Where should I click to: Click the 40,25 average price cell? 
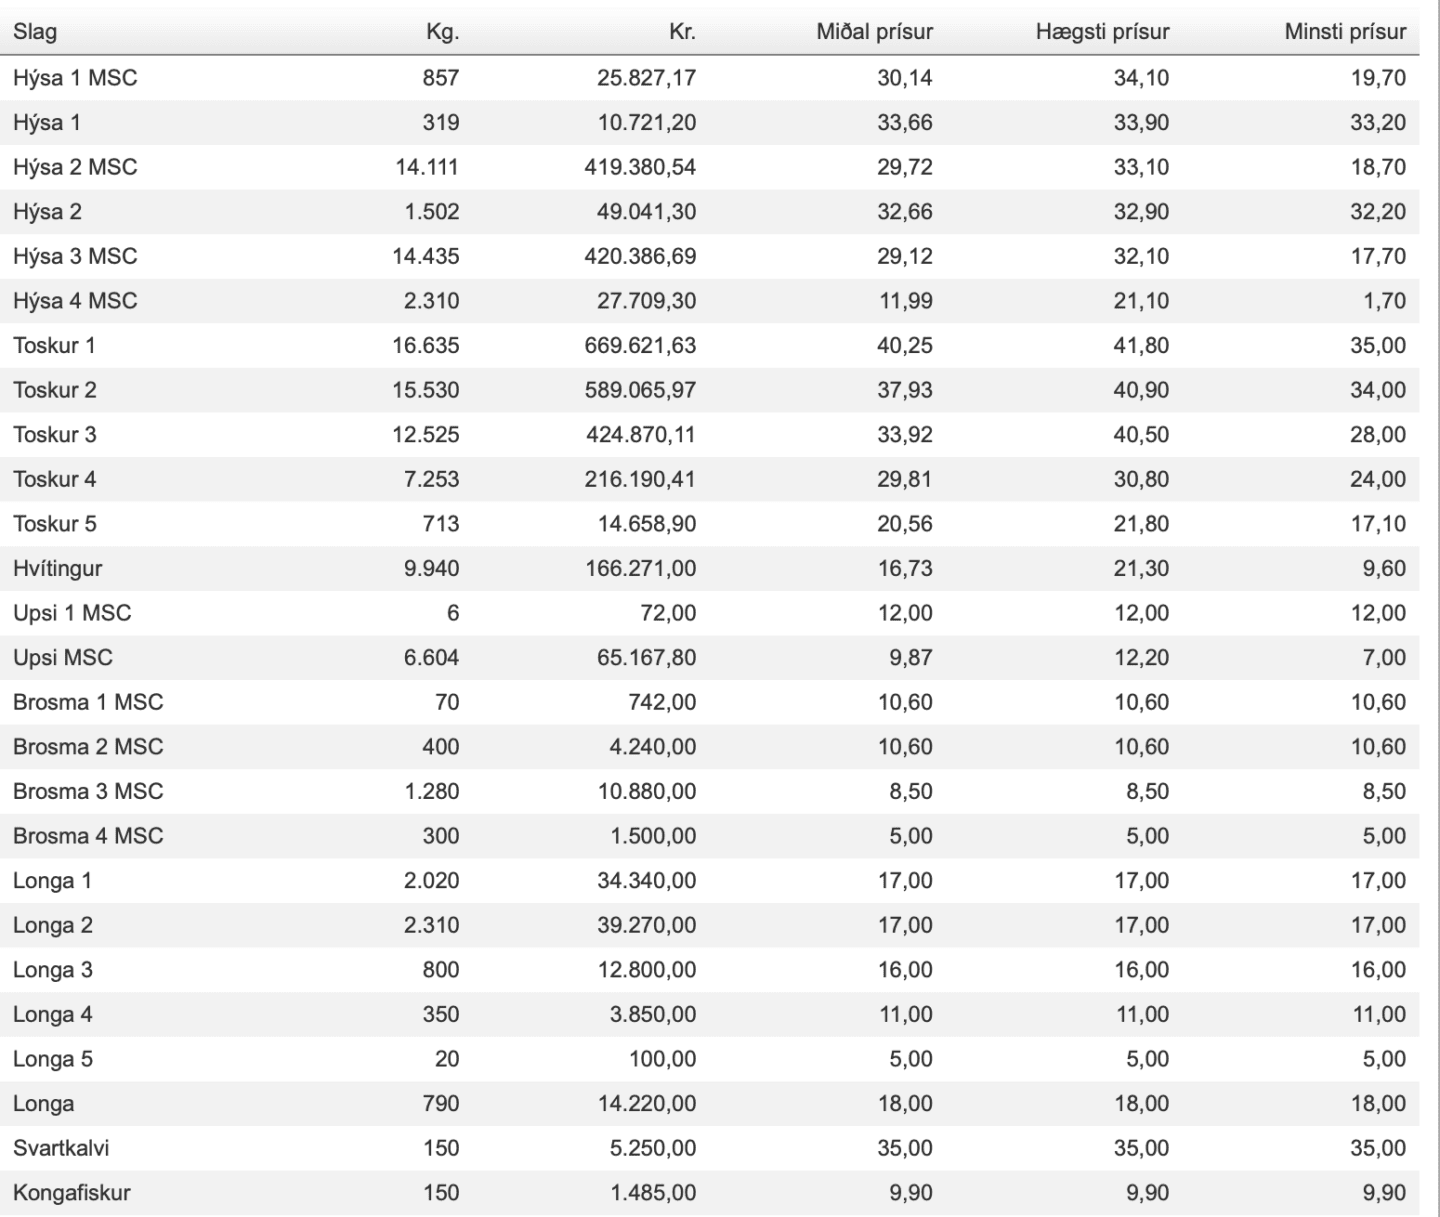pyautogui.click(x=905, y=346)
